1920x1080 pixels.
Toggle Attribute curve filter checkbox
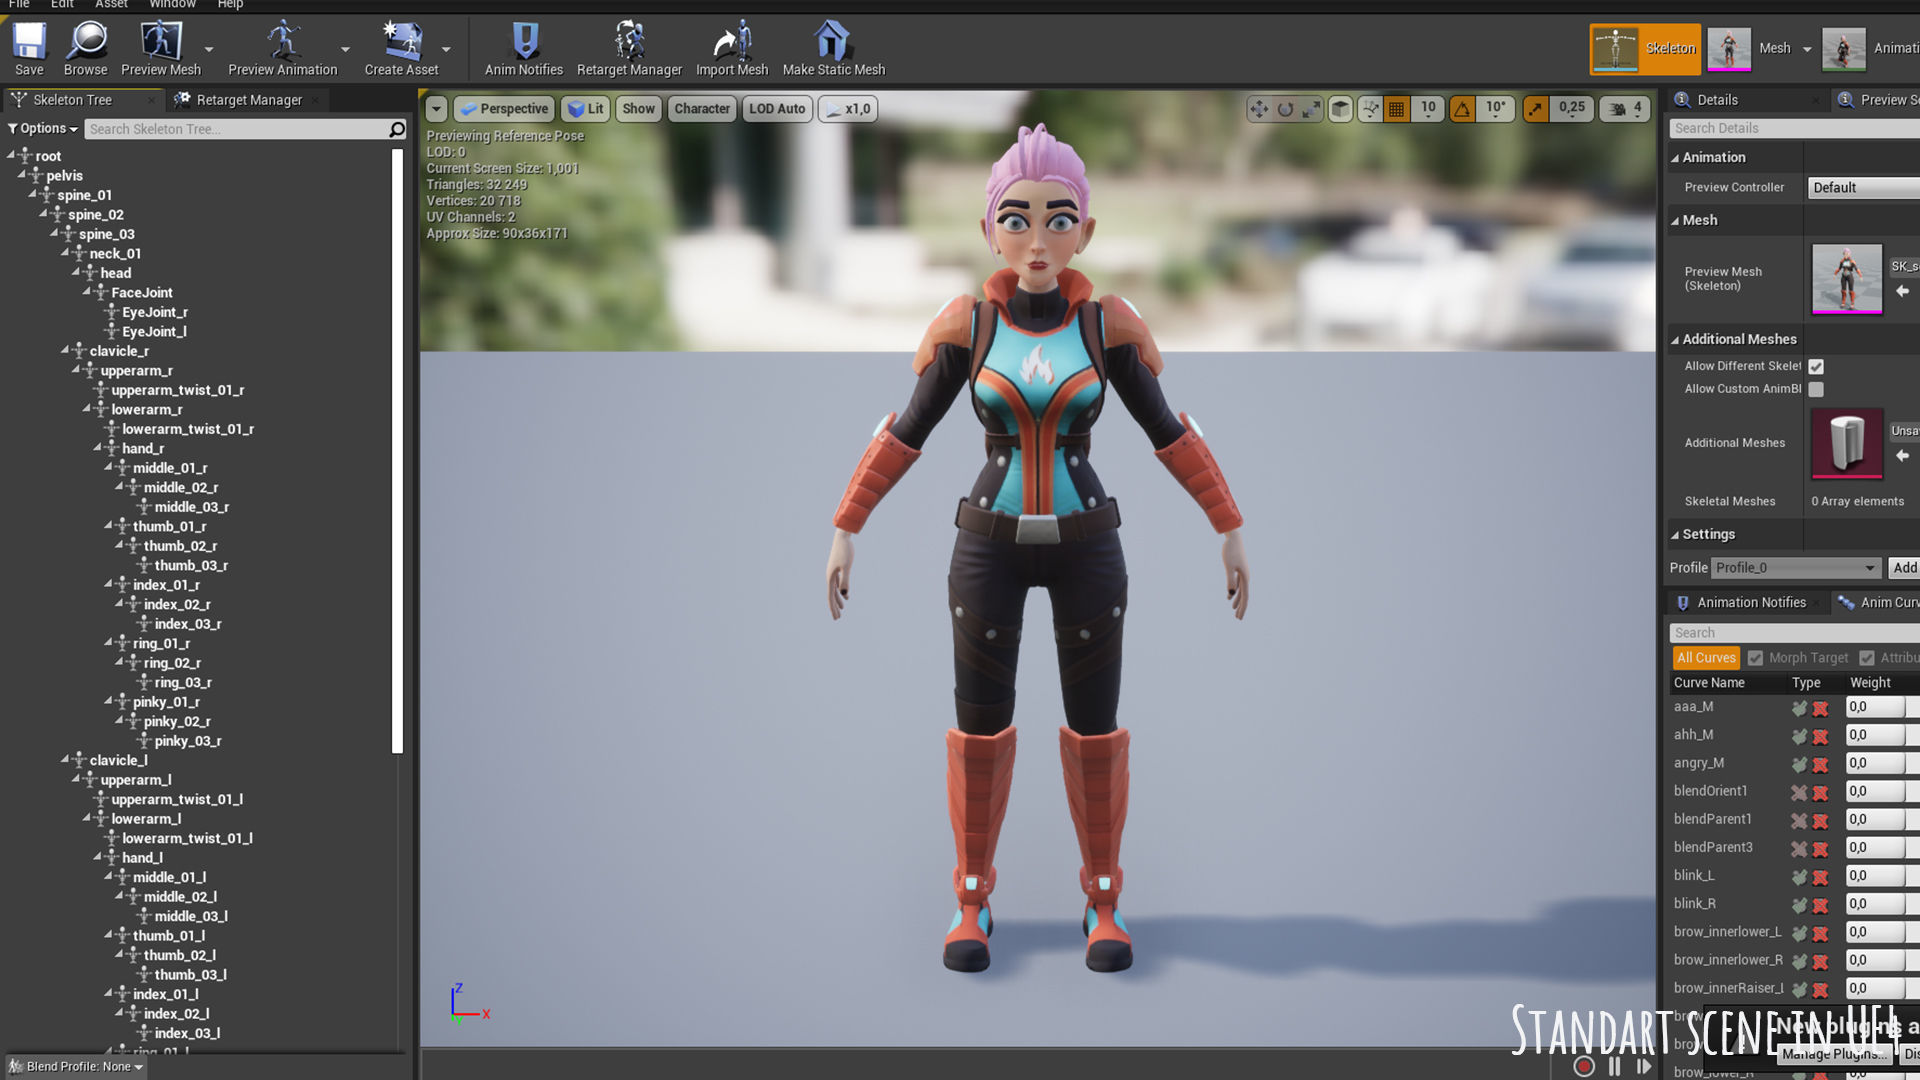click(x=1867, y=658)
